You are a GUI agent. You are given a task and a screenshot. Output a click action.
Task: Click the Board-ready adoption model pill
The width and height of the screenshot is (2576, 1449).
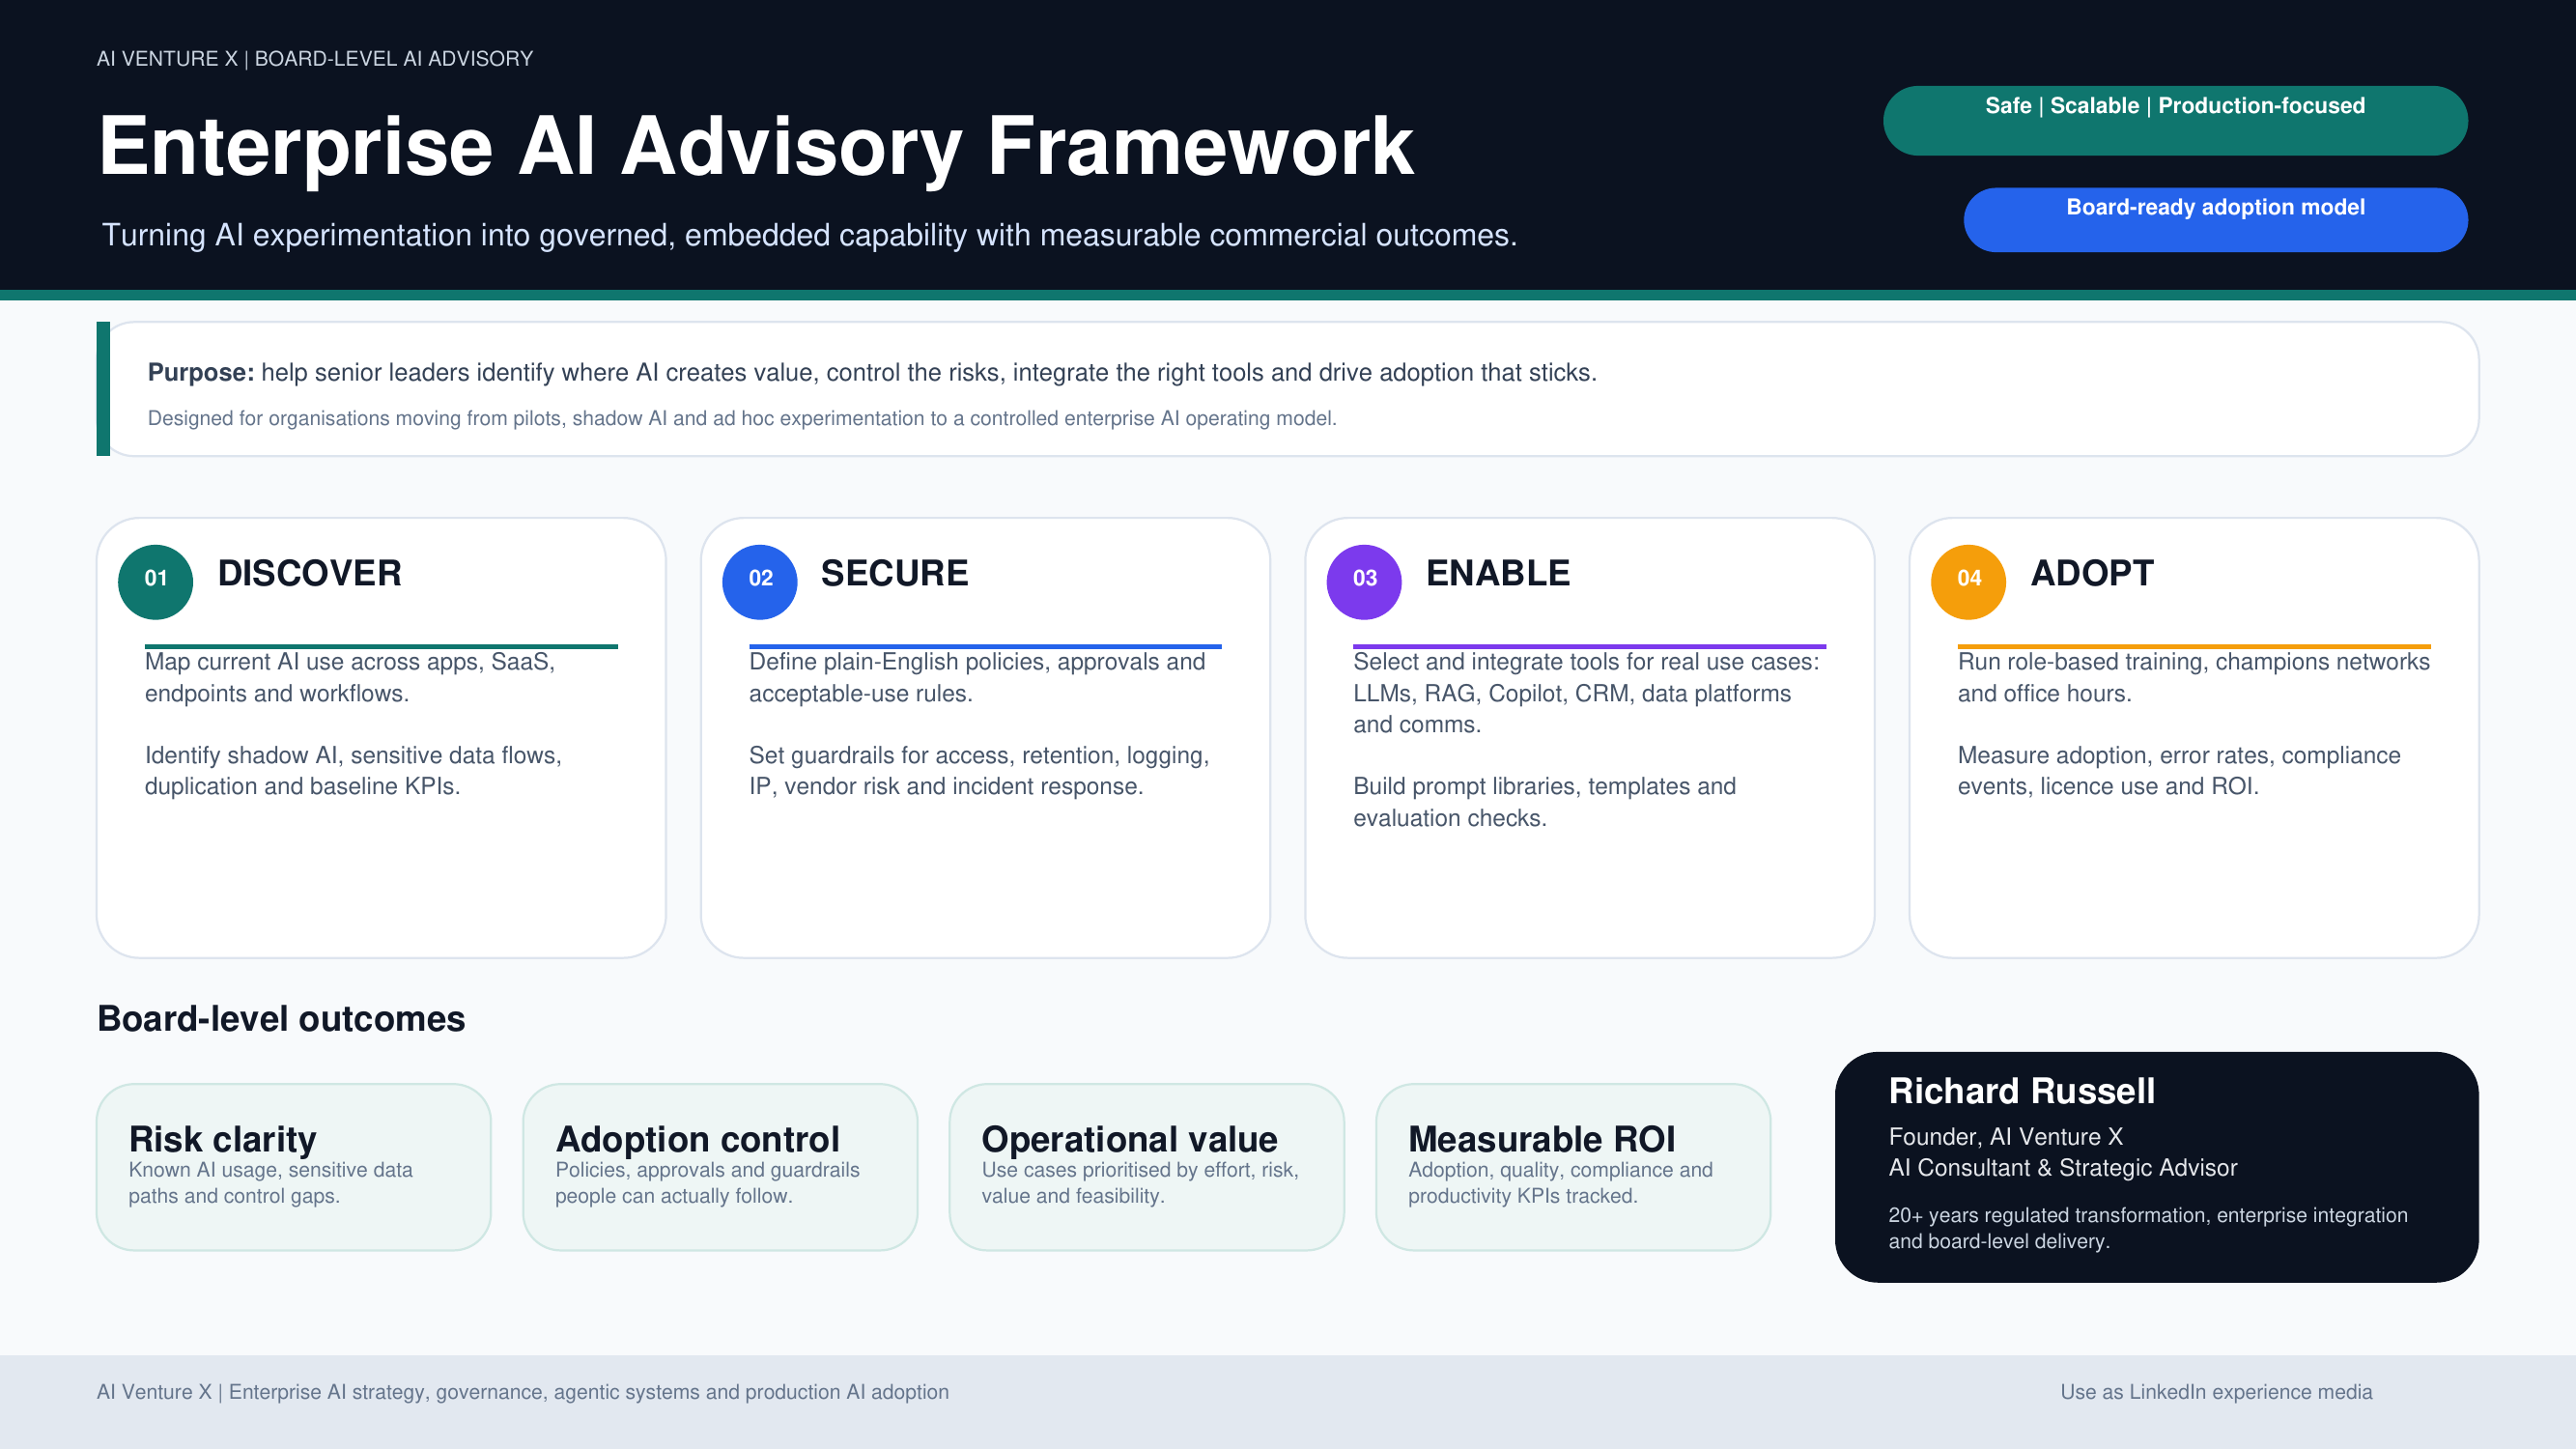2215,220
